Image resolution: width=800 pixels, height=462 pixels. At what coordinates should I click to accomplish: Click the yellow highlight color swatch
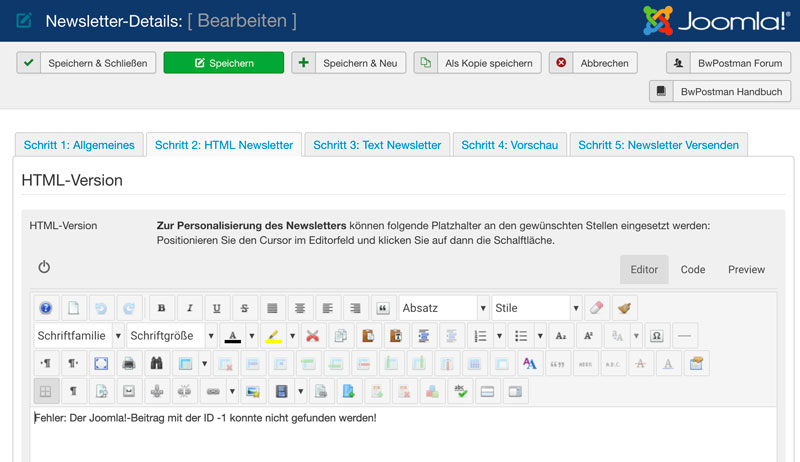(x=272, y=336)
